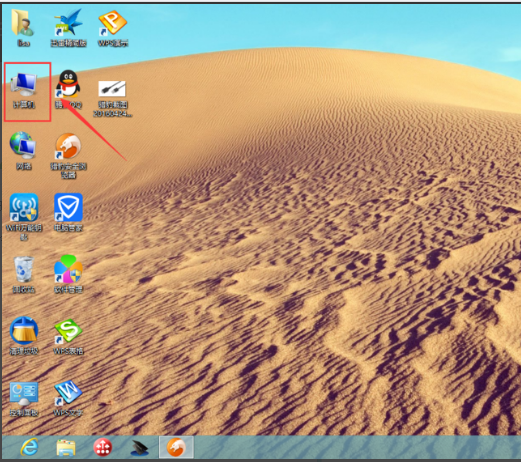Screen dimensions: 521x462
Task: Open the WPS Presentation shortcut
Action: point(113,28)
